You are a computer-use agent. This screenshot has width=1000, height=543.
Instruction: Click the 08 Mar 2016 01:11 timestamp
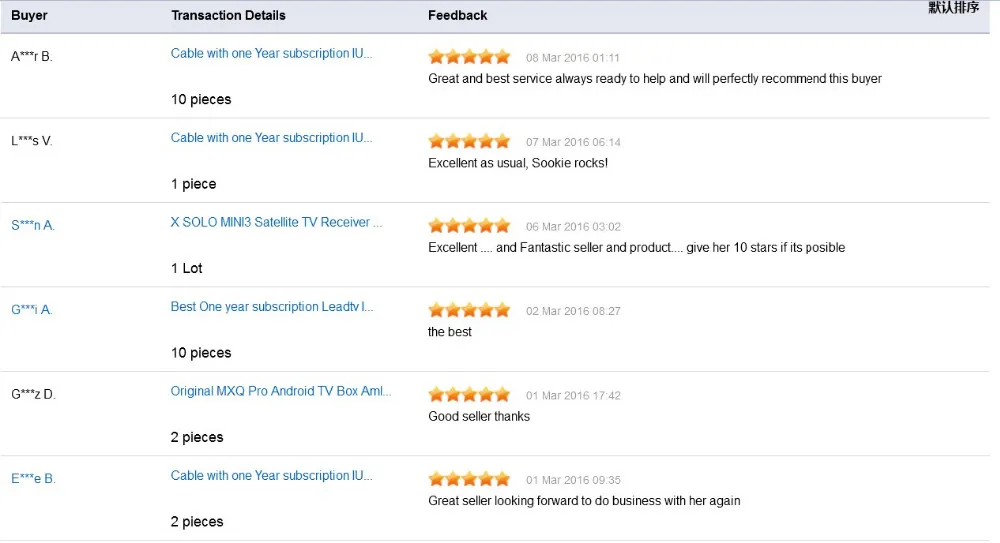[573, 58]
